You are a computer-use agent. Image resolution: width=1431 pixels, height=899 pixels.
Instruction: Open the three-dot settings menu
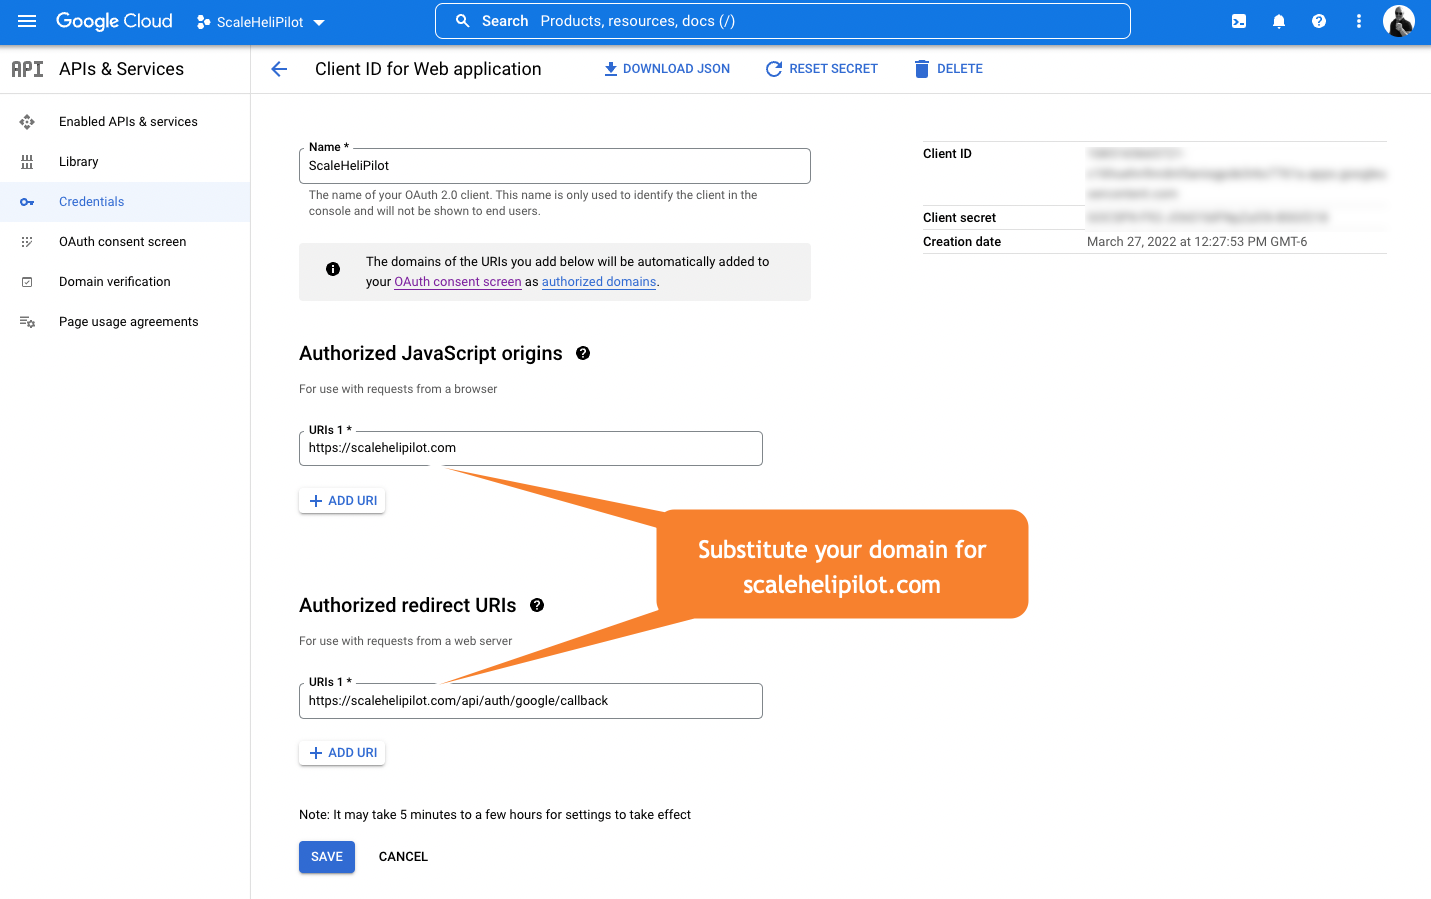pos(1358,21)
